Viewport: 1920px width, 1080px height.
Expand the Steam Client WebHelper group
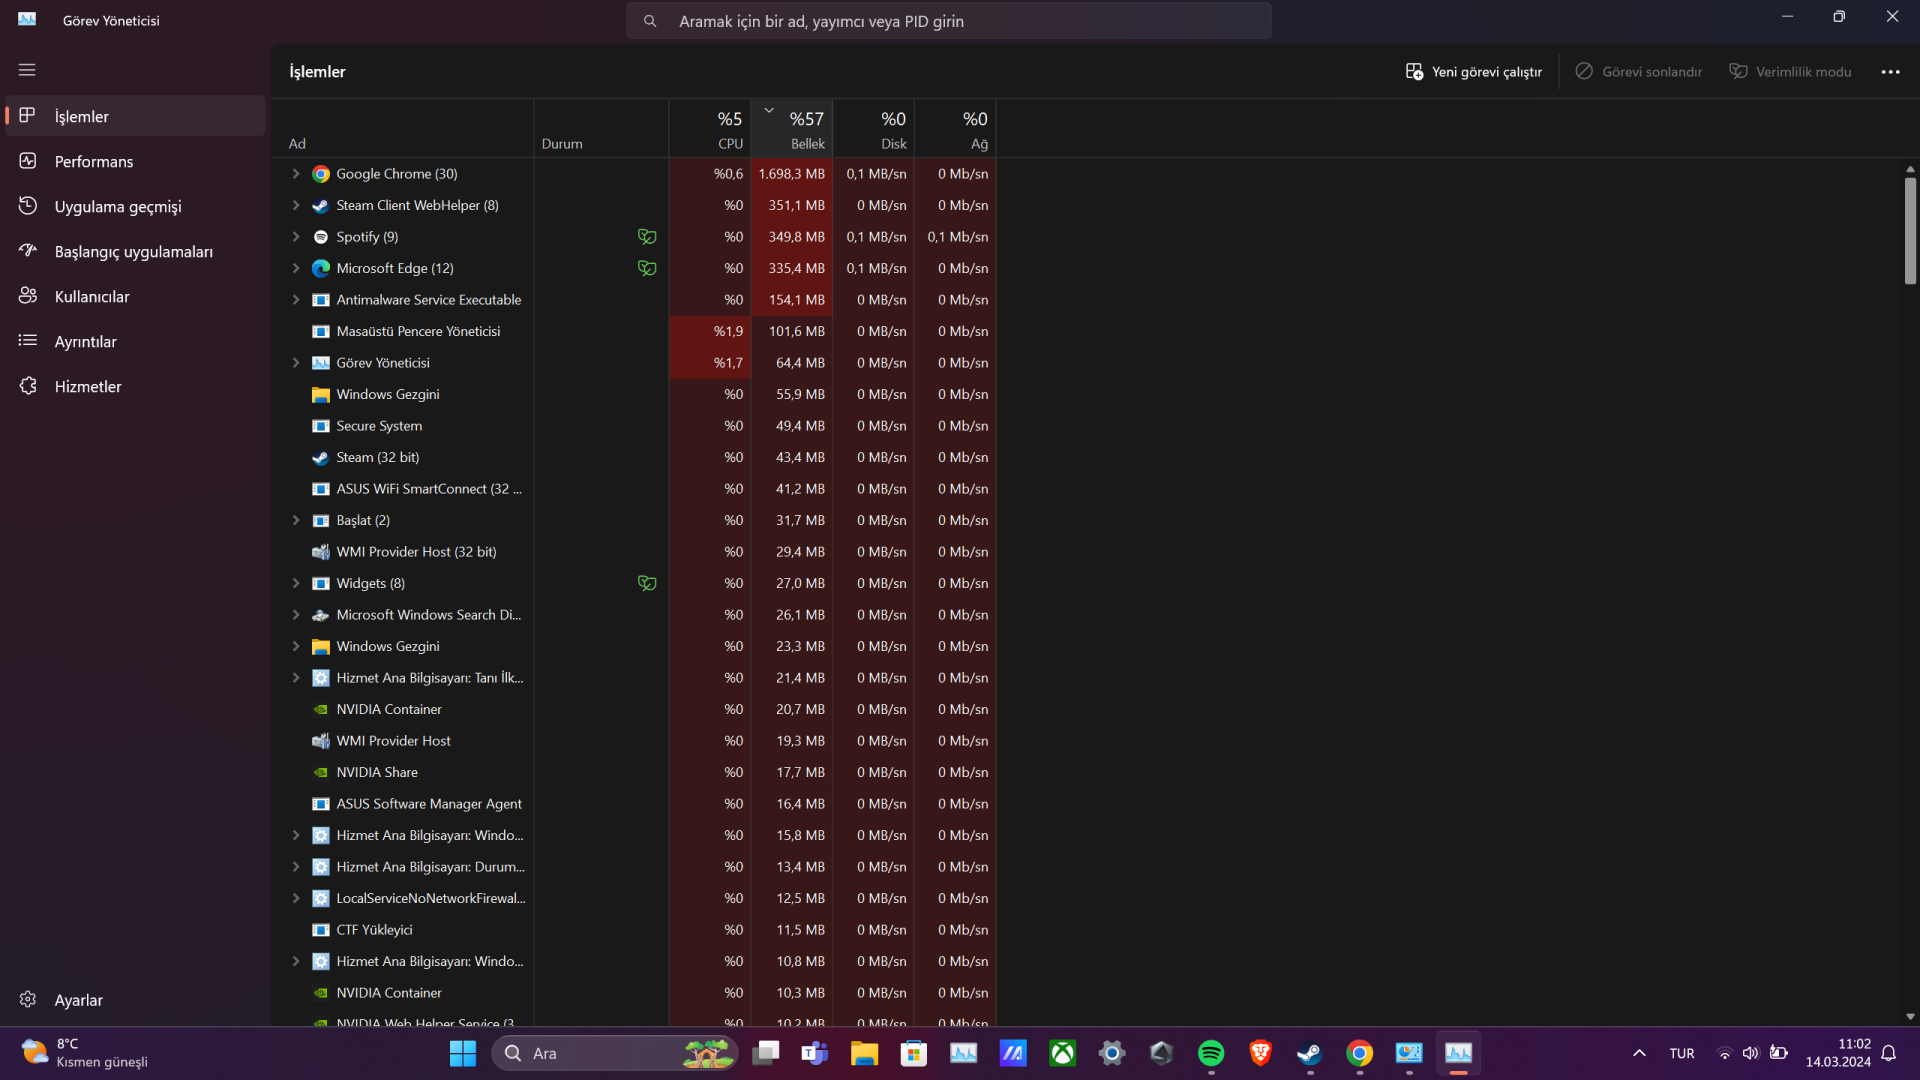296,205
